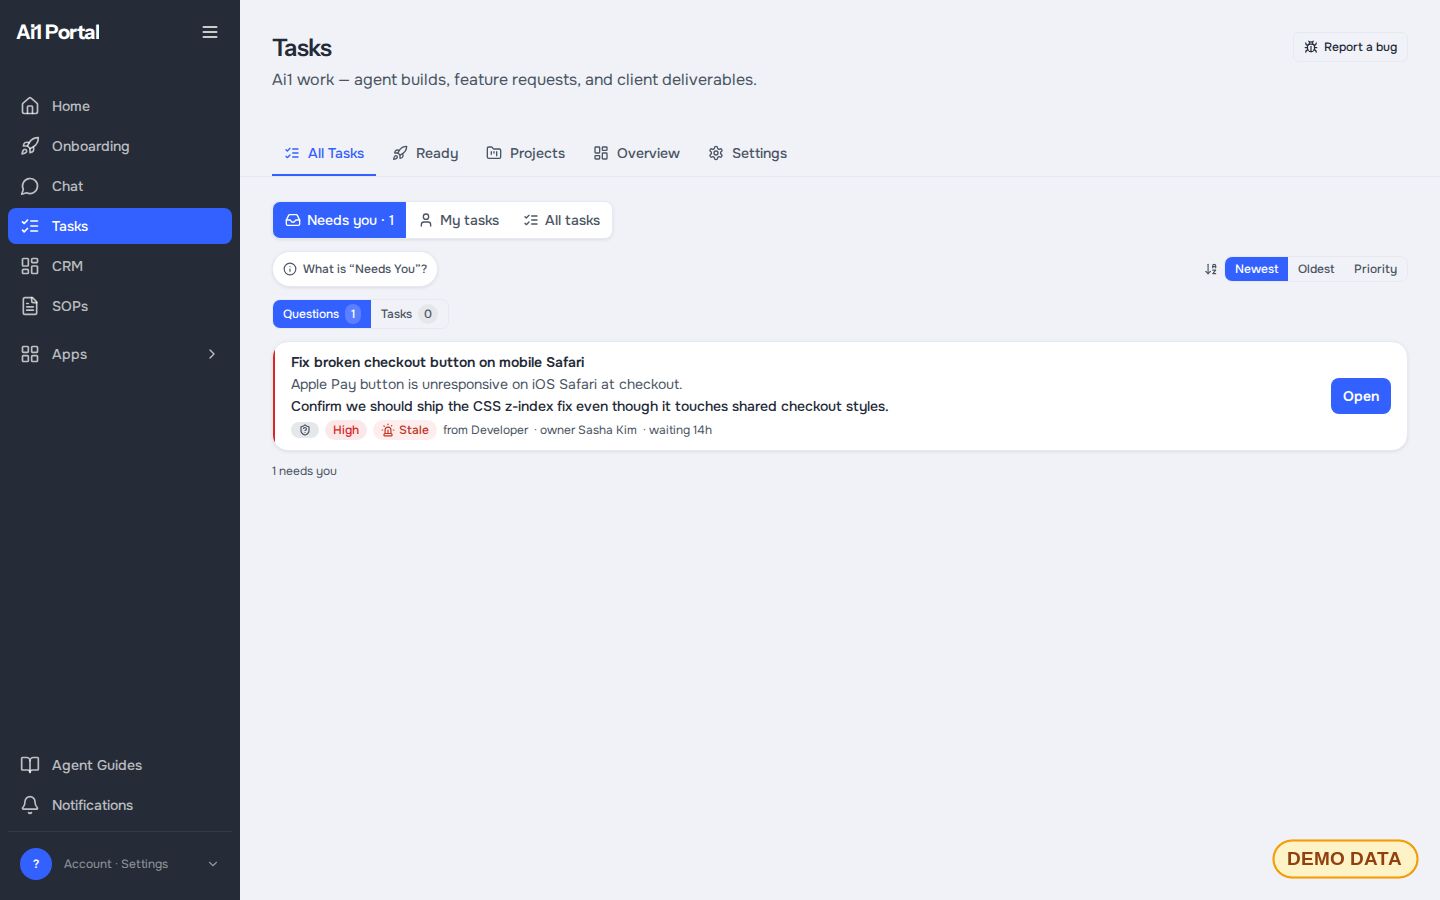This screenshot has width=1440, height=900.
Task: Expand the Apps submenu chevron
Action: coord(212,354)
